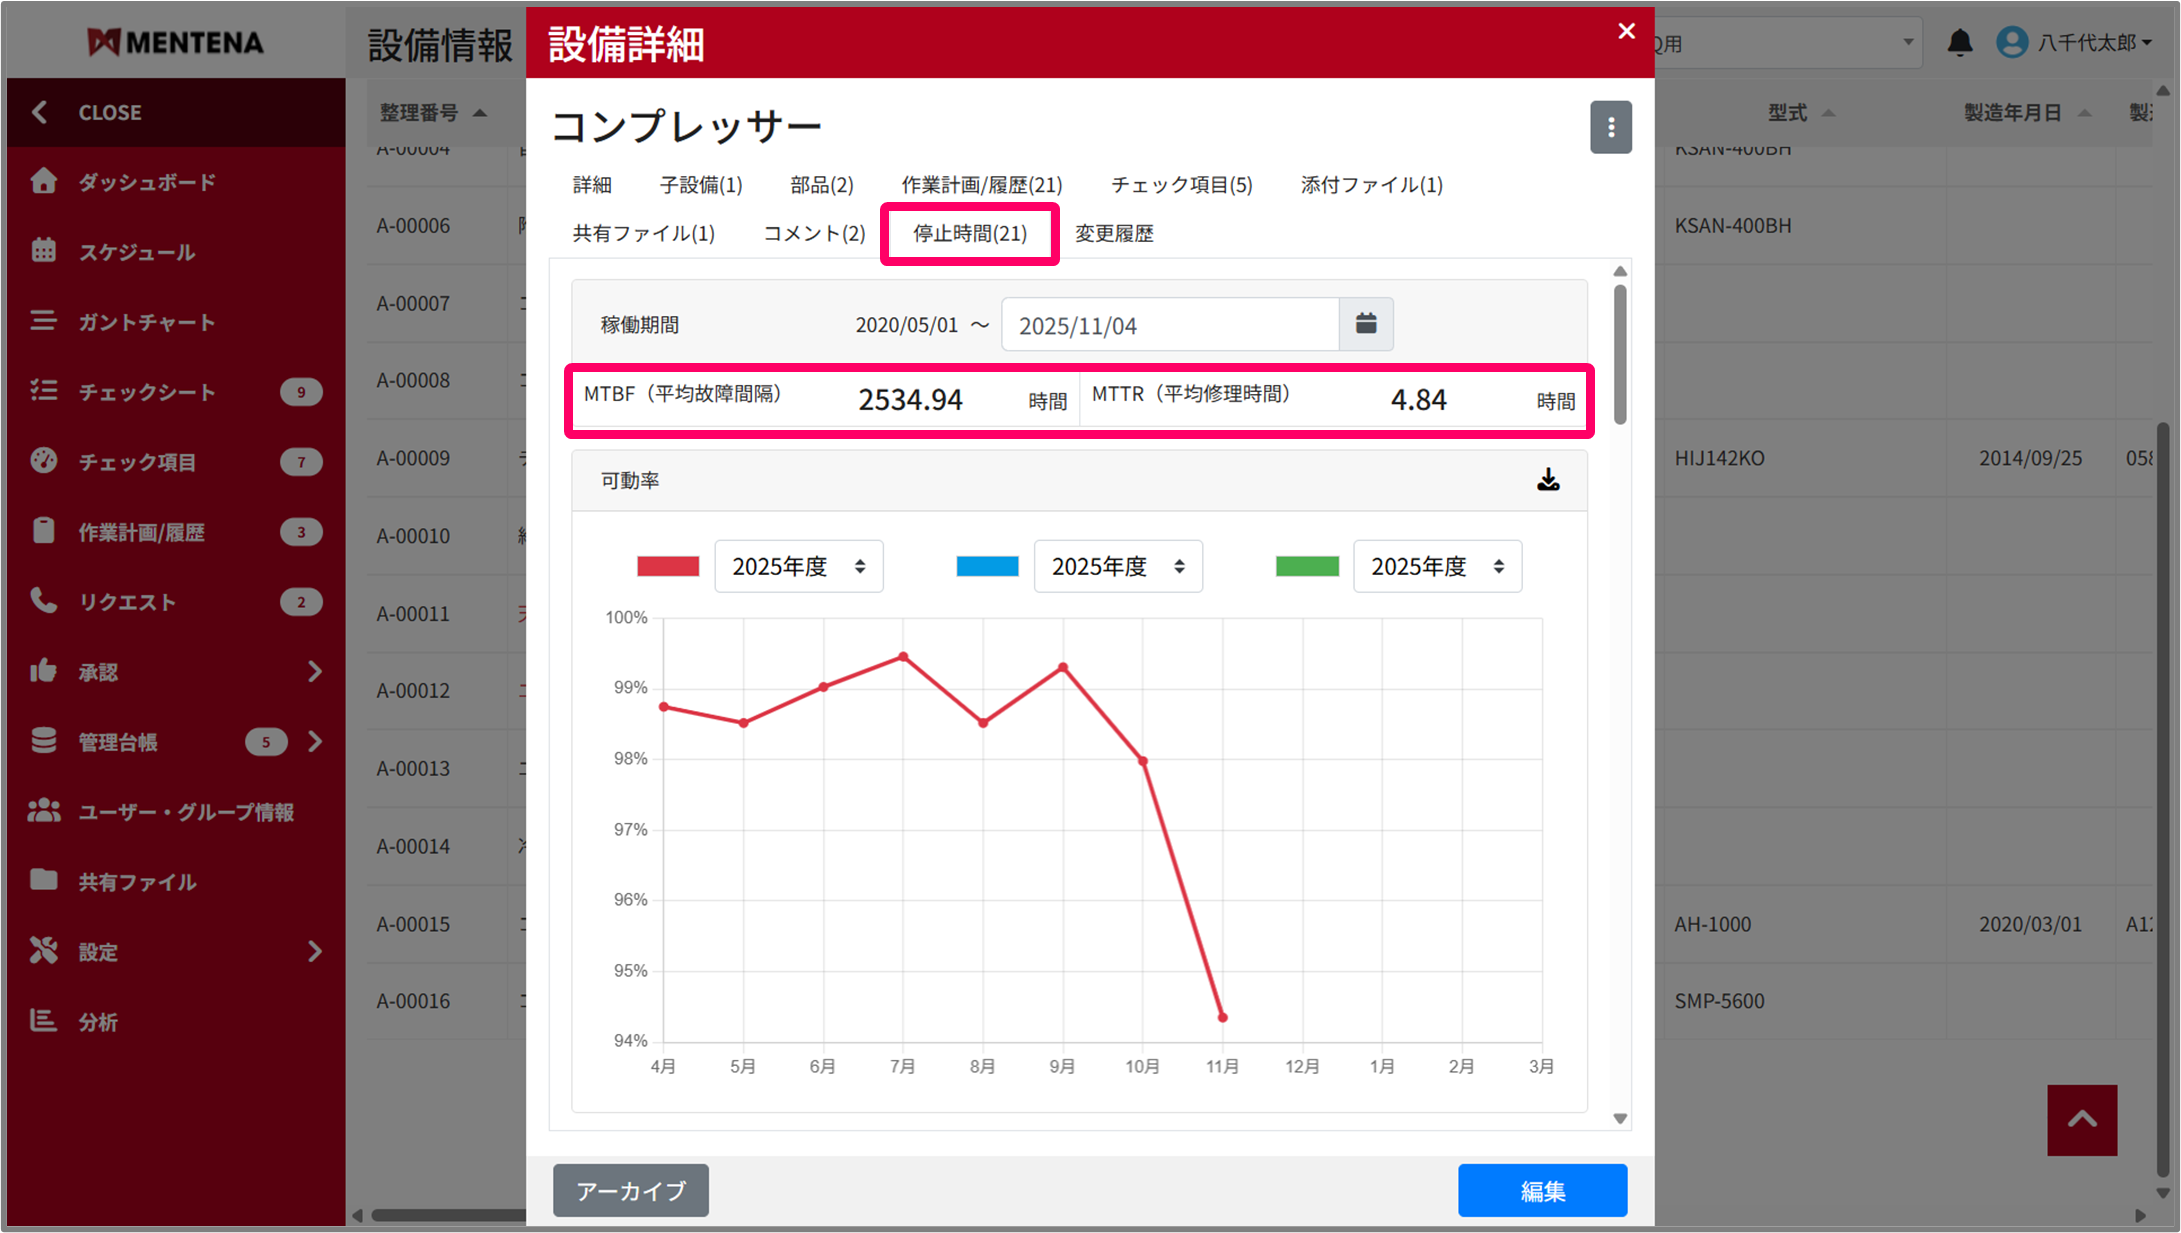Switch to the Parts(2) tab
The width and height of the screenshot is (2181, 1233).
pyautogui.click(x=821, y=185)
